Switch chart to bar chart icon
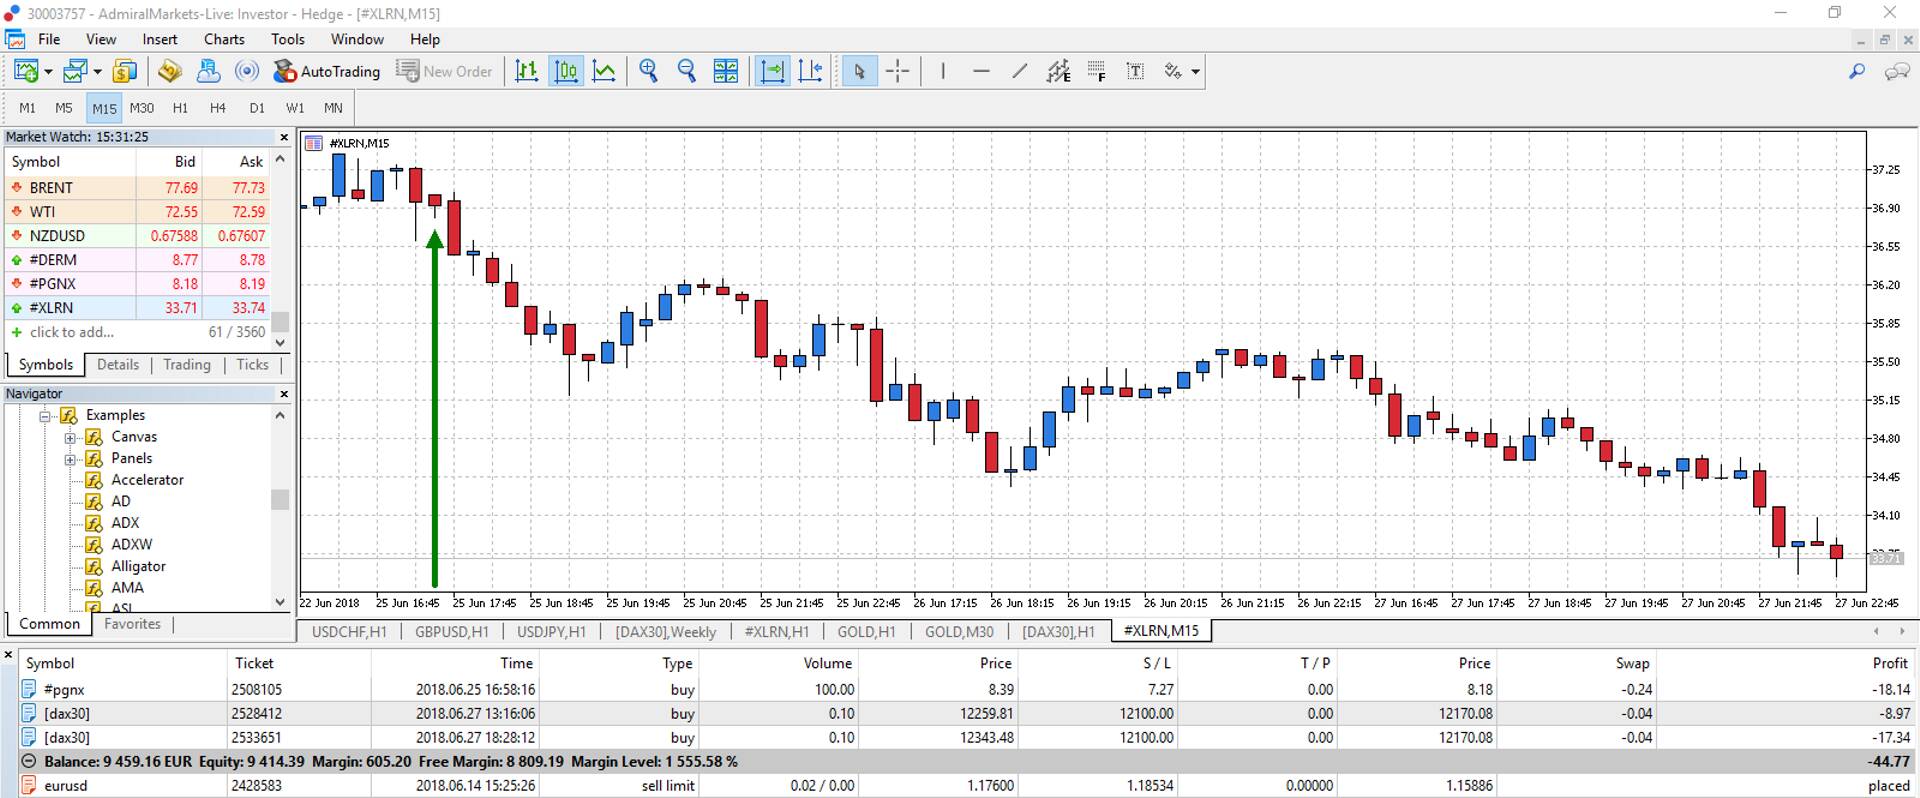Image resolution: width=1920 pixels, height=798 pixels. [526, 71]
